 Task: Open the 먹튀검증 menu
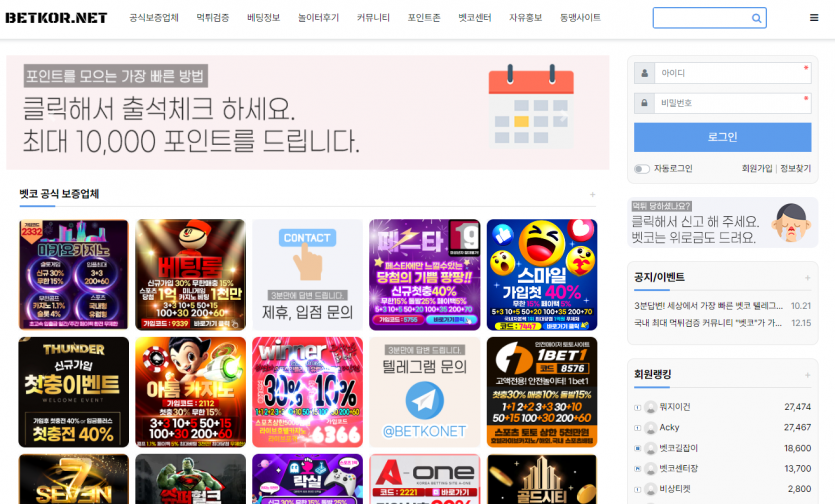(x=212, y=18)
